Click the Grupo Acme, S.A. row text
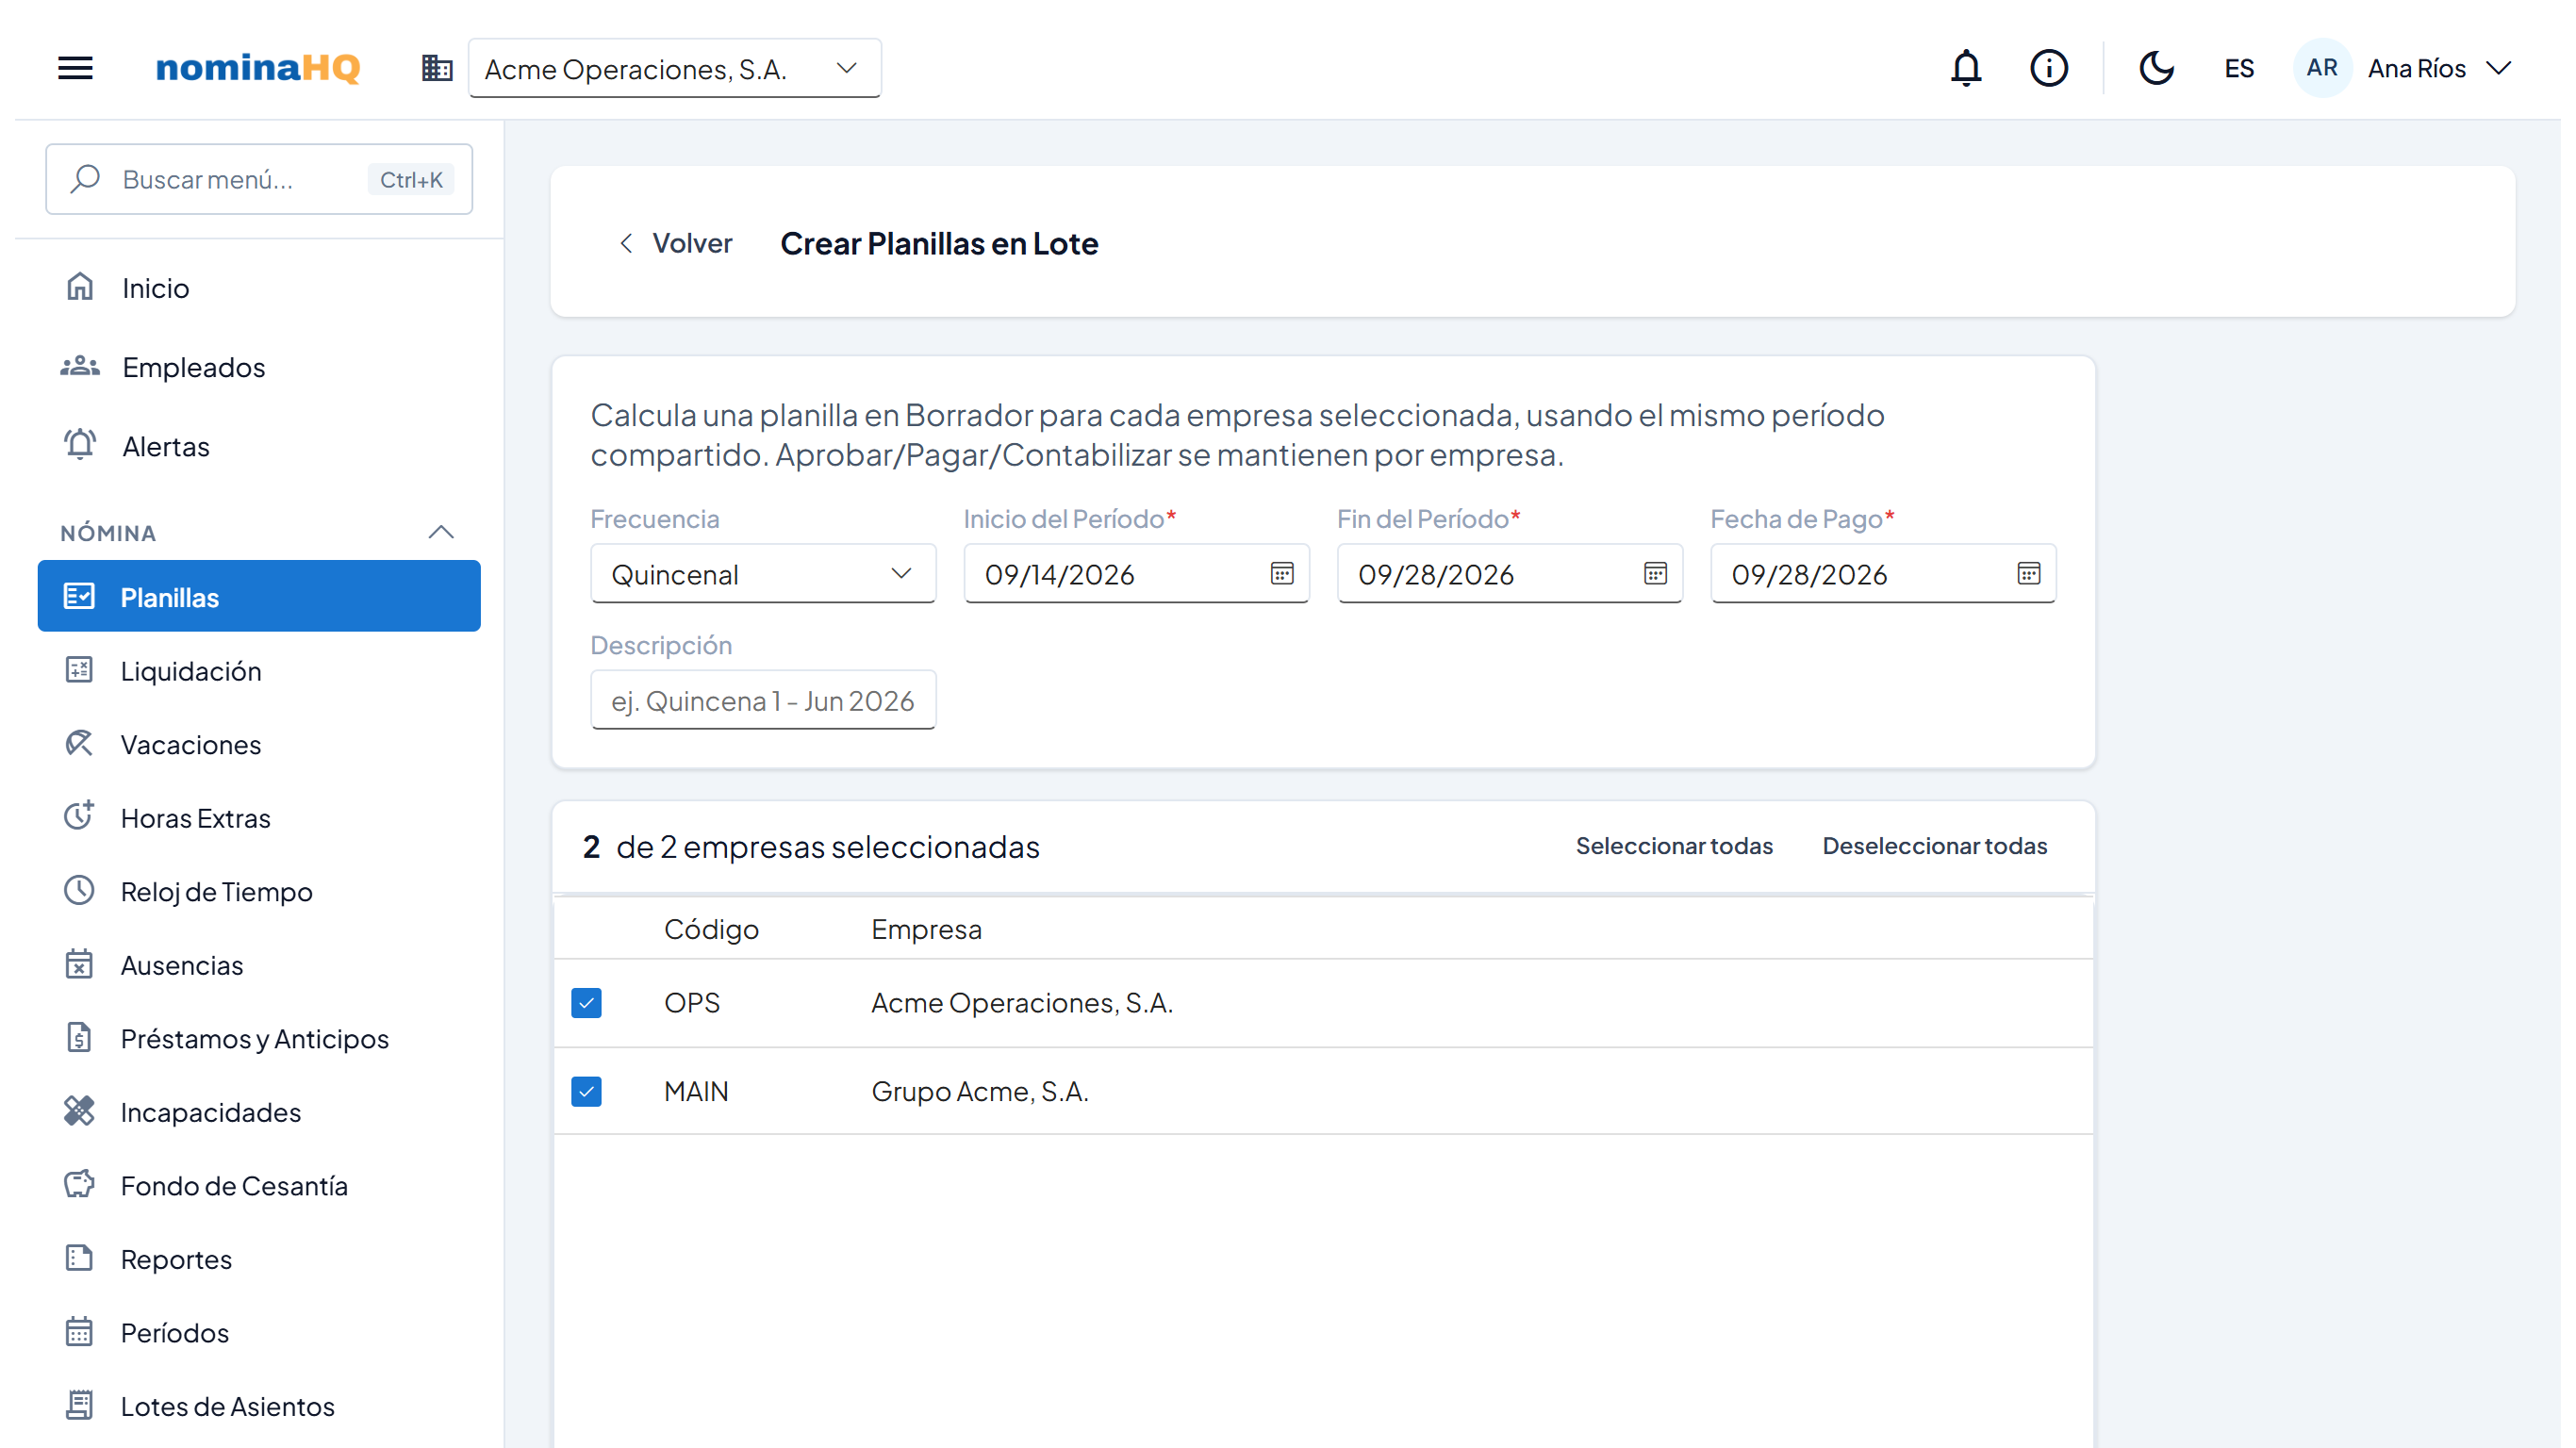Image resolution: width=2576 pixels, height=1448 pixels. (x=979, y=1091)
